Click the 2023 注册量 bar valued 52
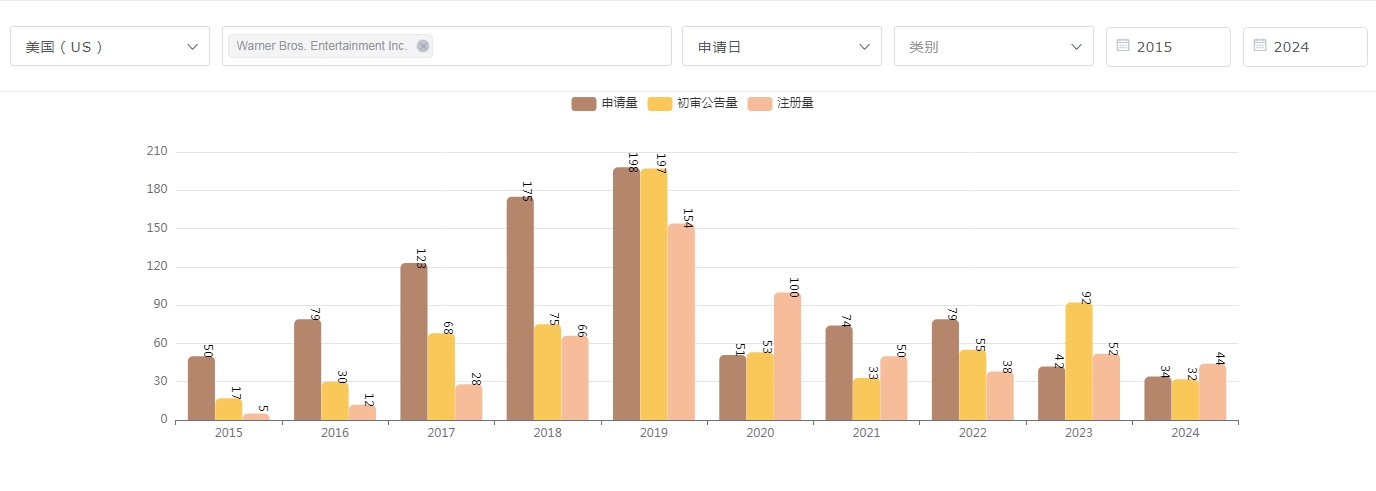The height and width of the screenshot is (491, 1376). 1106,387
